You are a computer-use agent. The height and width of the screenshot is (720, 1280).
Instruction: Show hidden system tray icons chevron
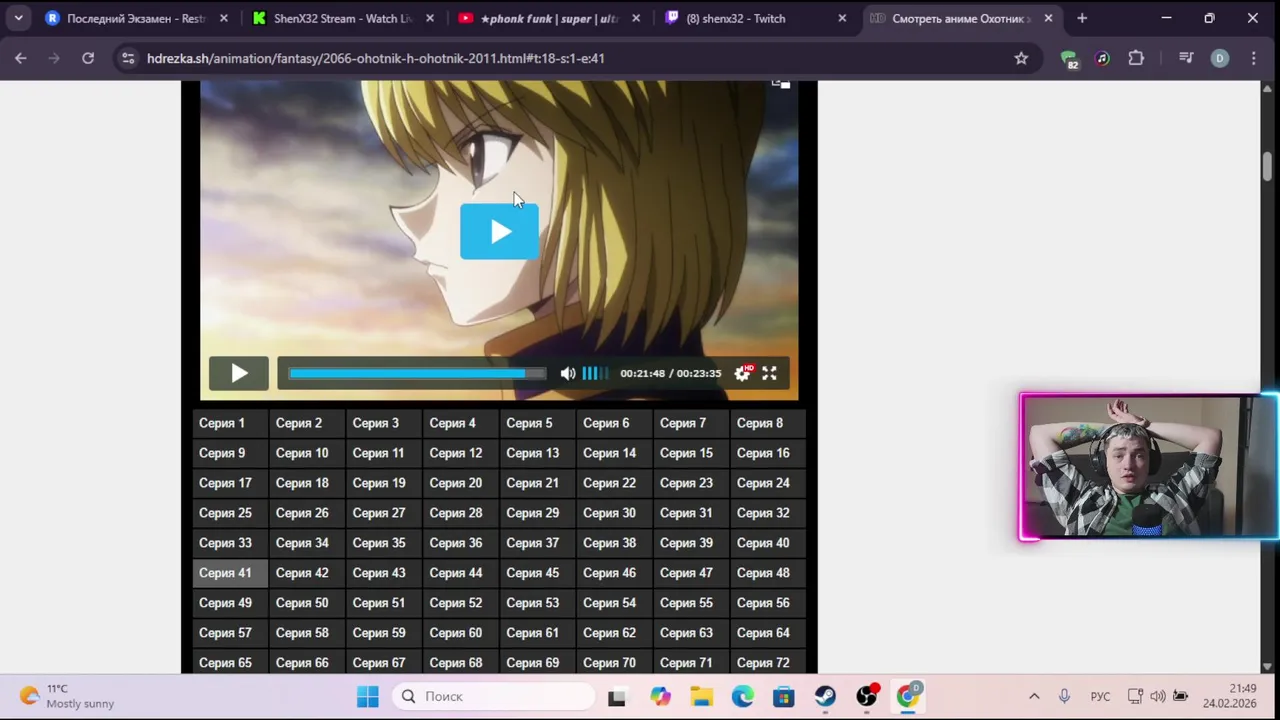click(1034, 696)
